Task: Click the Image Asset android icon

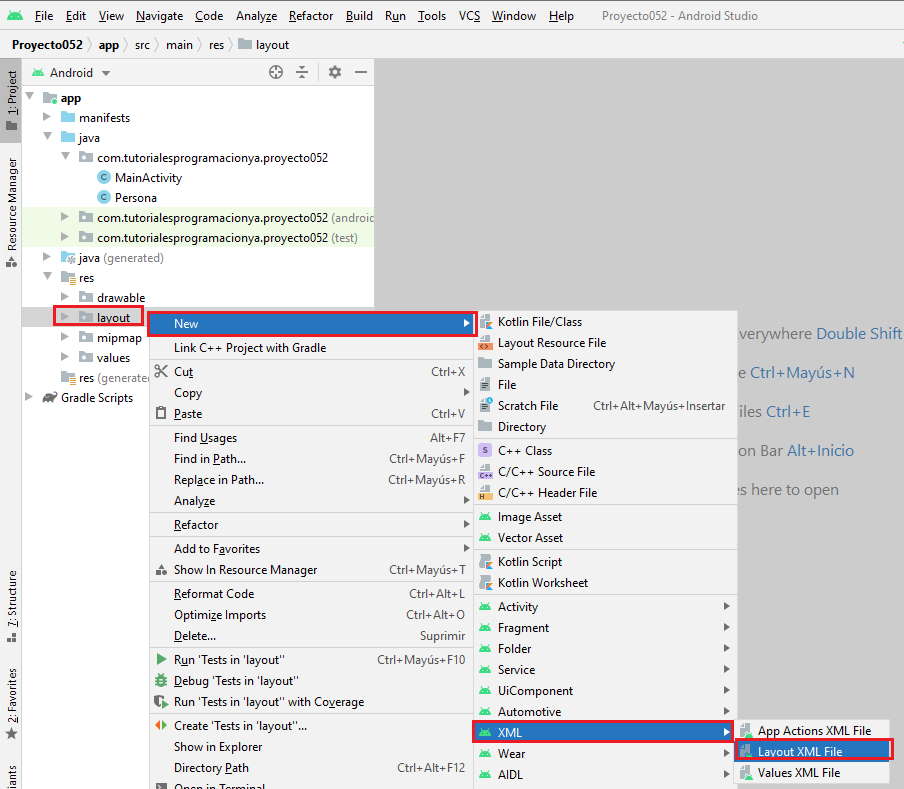Action: 485,516
